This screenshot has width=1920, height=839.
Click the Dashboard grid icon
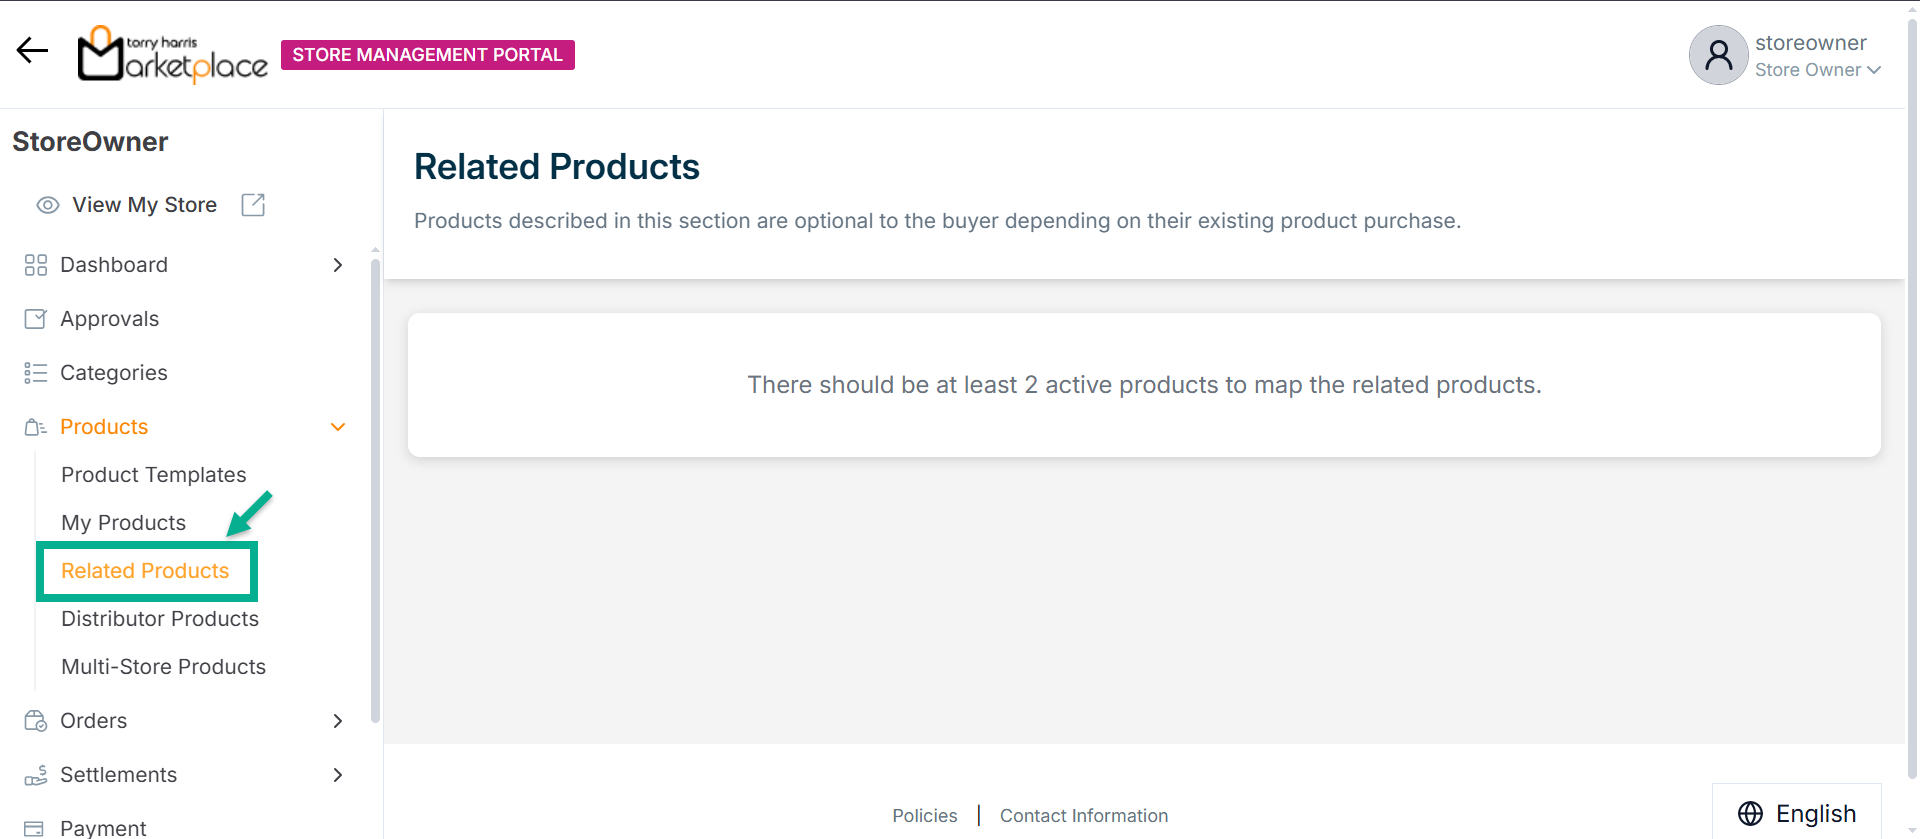(x=36, y=265)
